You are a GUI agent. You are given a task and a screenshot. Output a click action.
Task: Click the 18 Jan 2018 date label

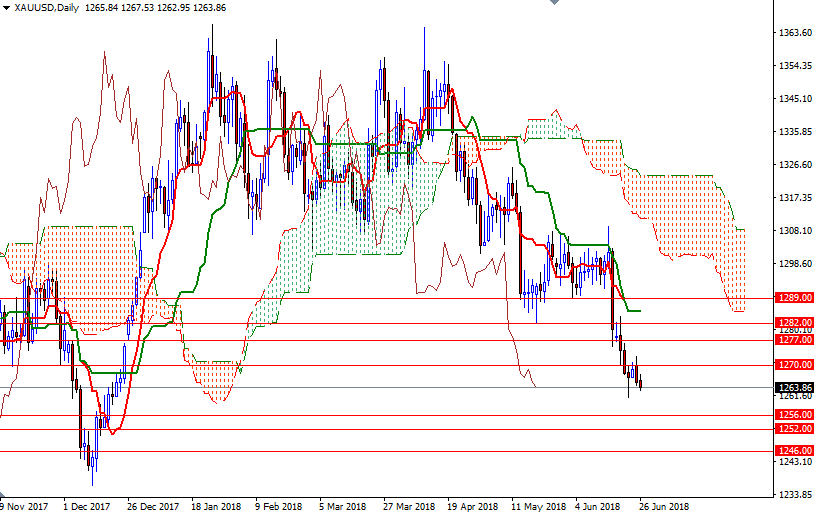(215, 506)
